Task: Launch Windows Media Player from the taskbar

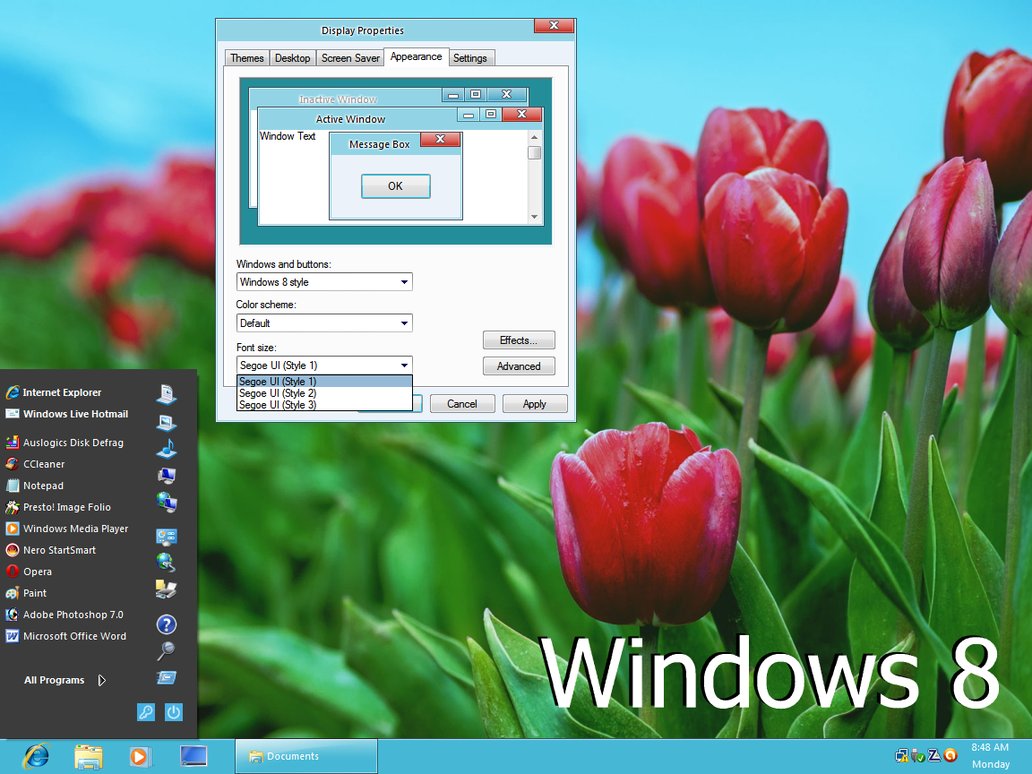Action: tap(140, 756)
